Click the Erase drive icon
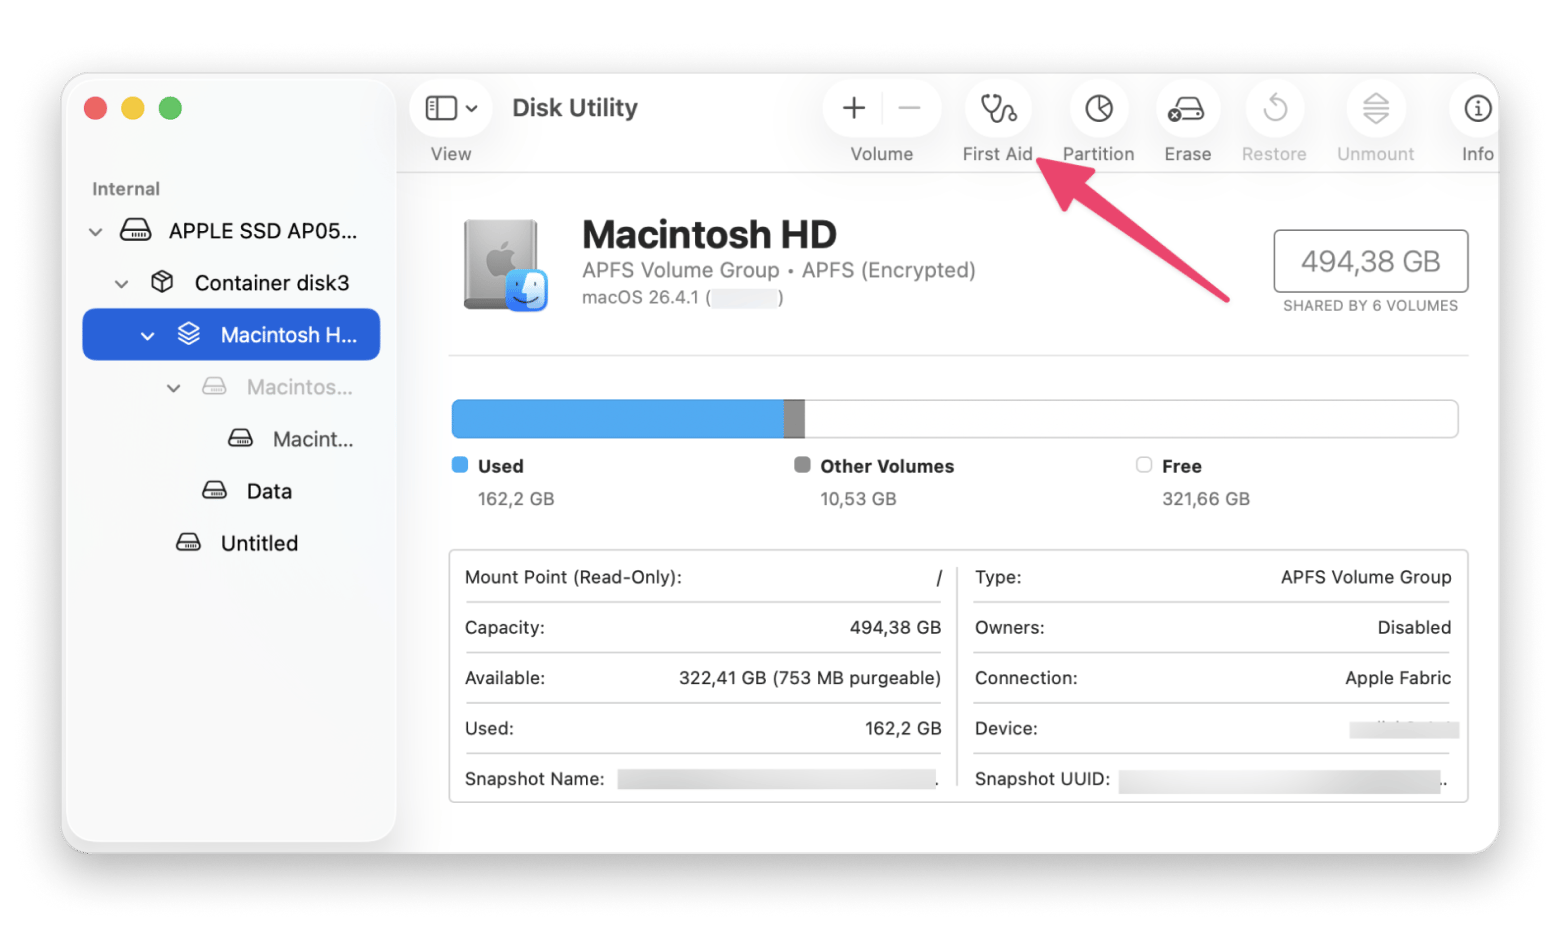The width and height of the screenshot is (1560, 934). coord(1187,108)
